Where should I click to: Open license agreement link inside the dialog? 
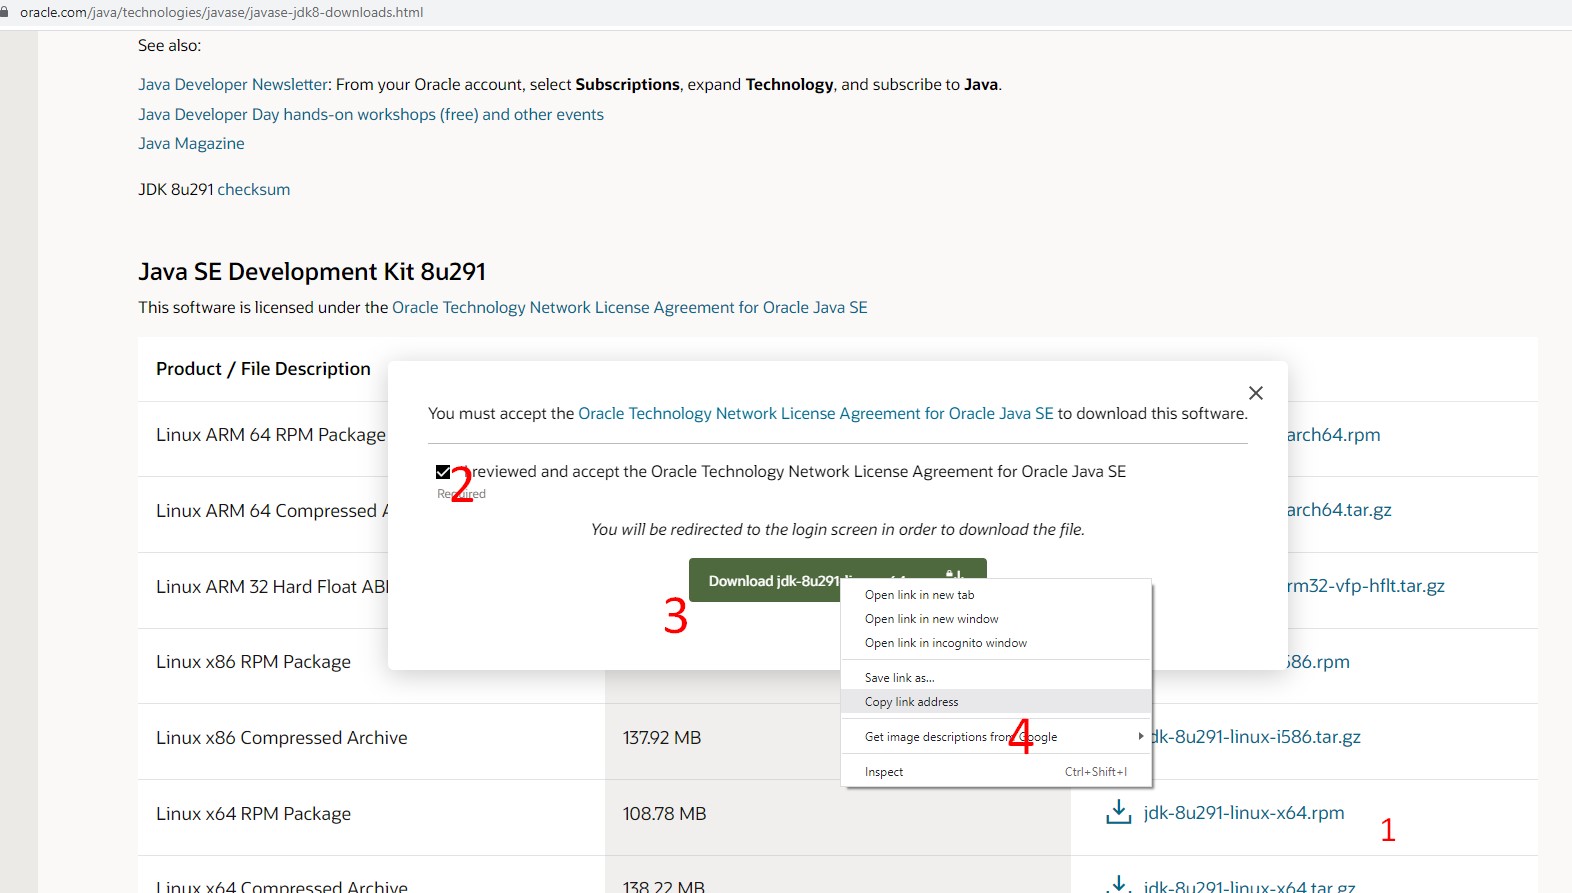(x=816, y=414)
